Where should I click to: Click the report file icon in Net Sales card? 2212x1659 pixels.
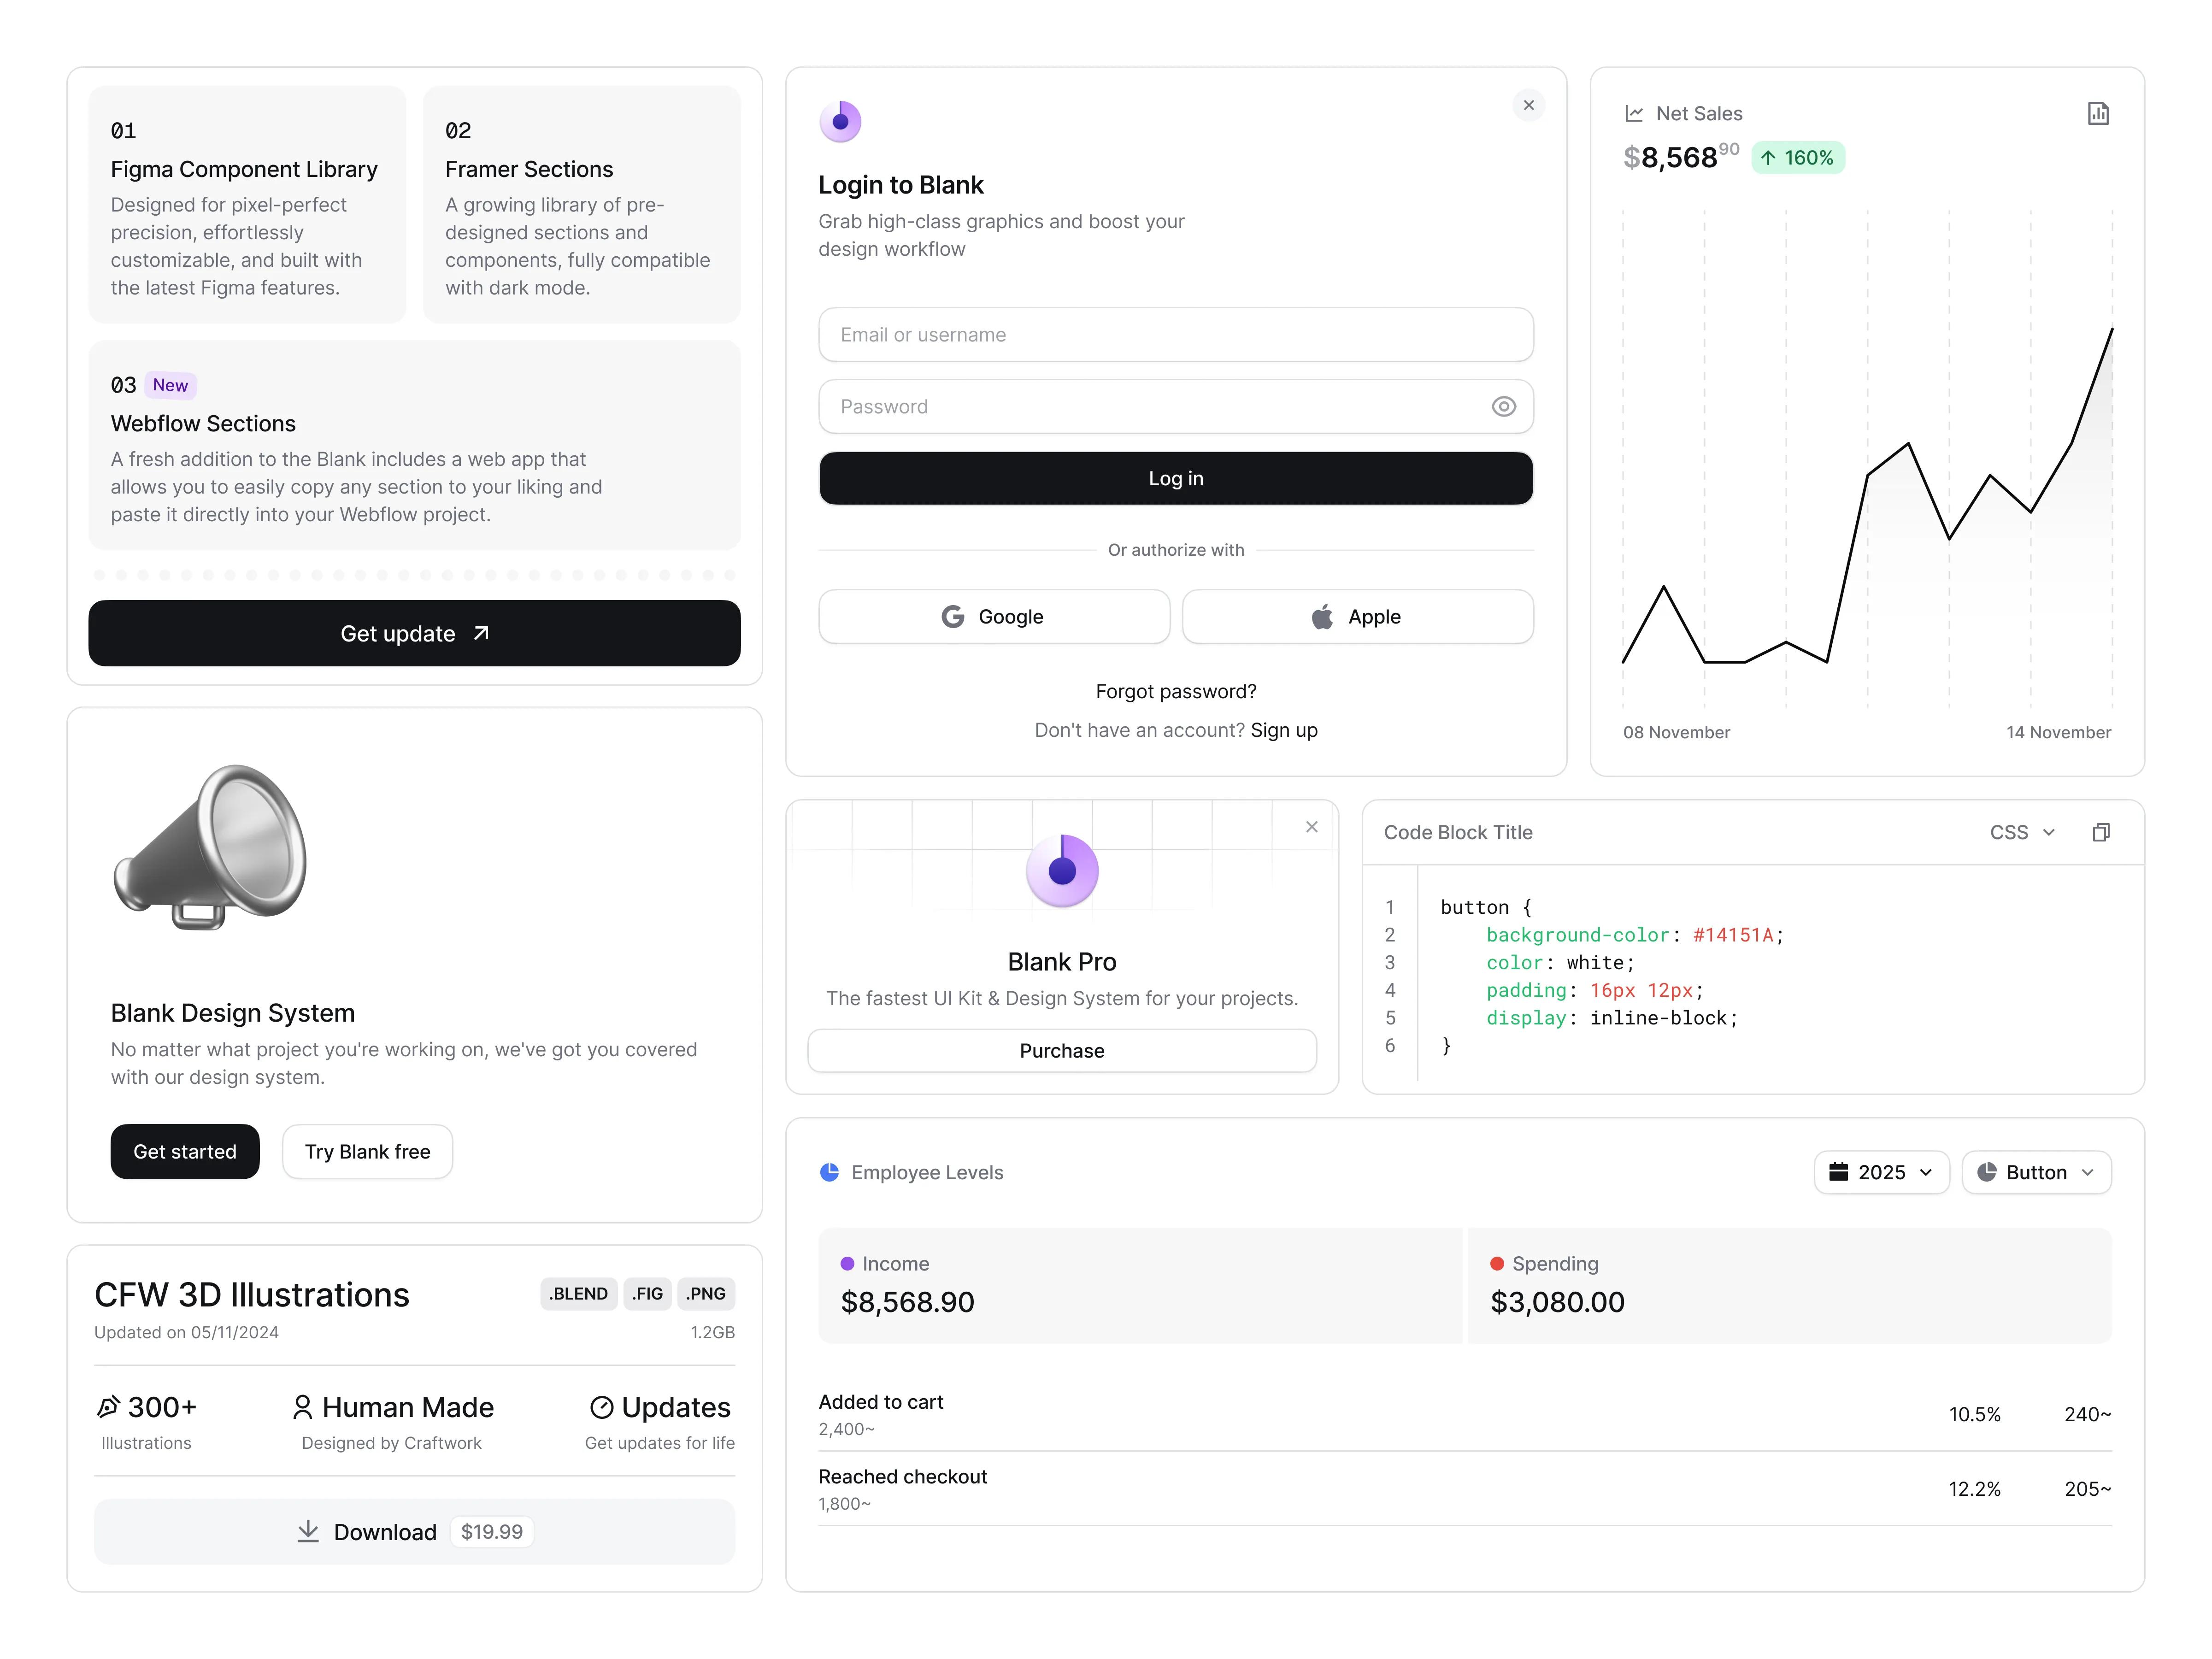[x=2098, y=113]
